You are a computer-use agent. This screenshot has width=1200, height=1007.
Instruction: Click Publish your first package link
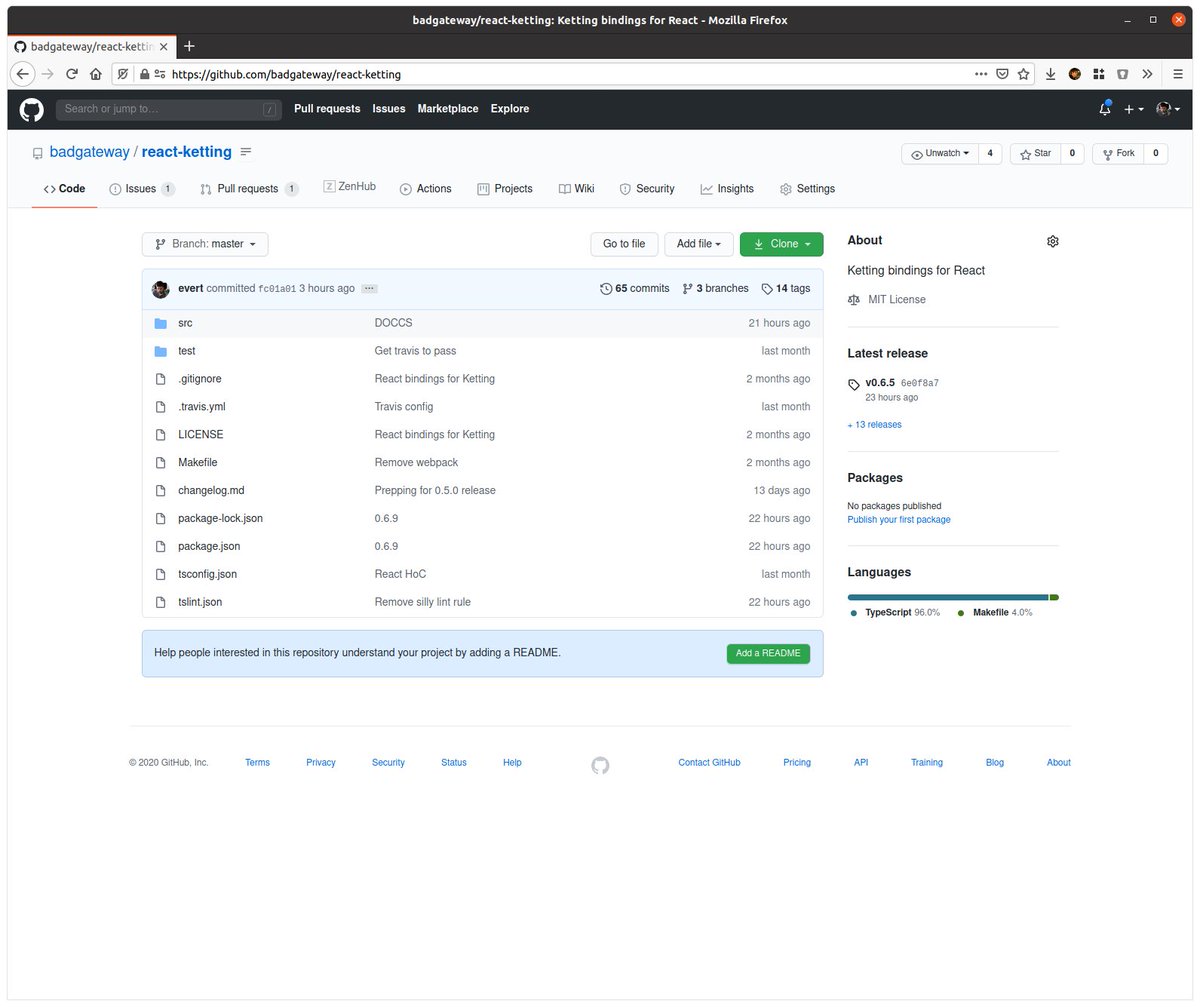pyautogui.click(x=899, y=520)
